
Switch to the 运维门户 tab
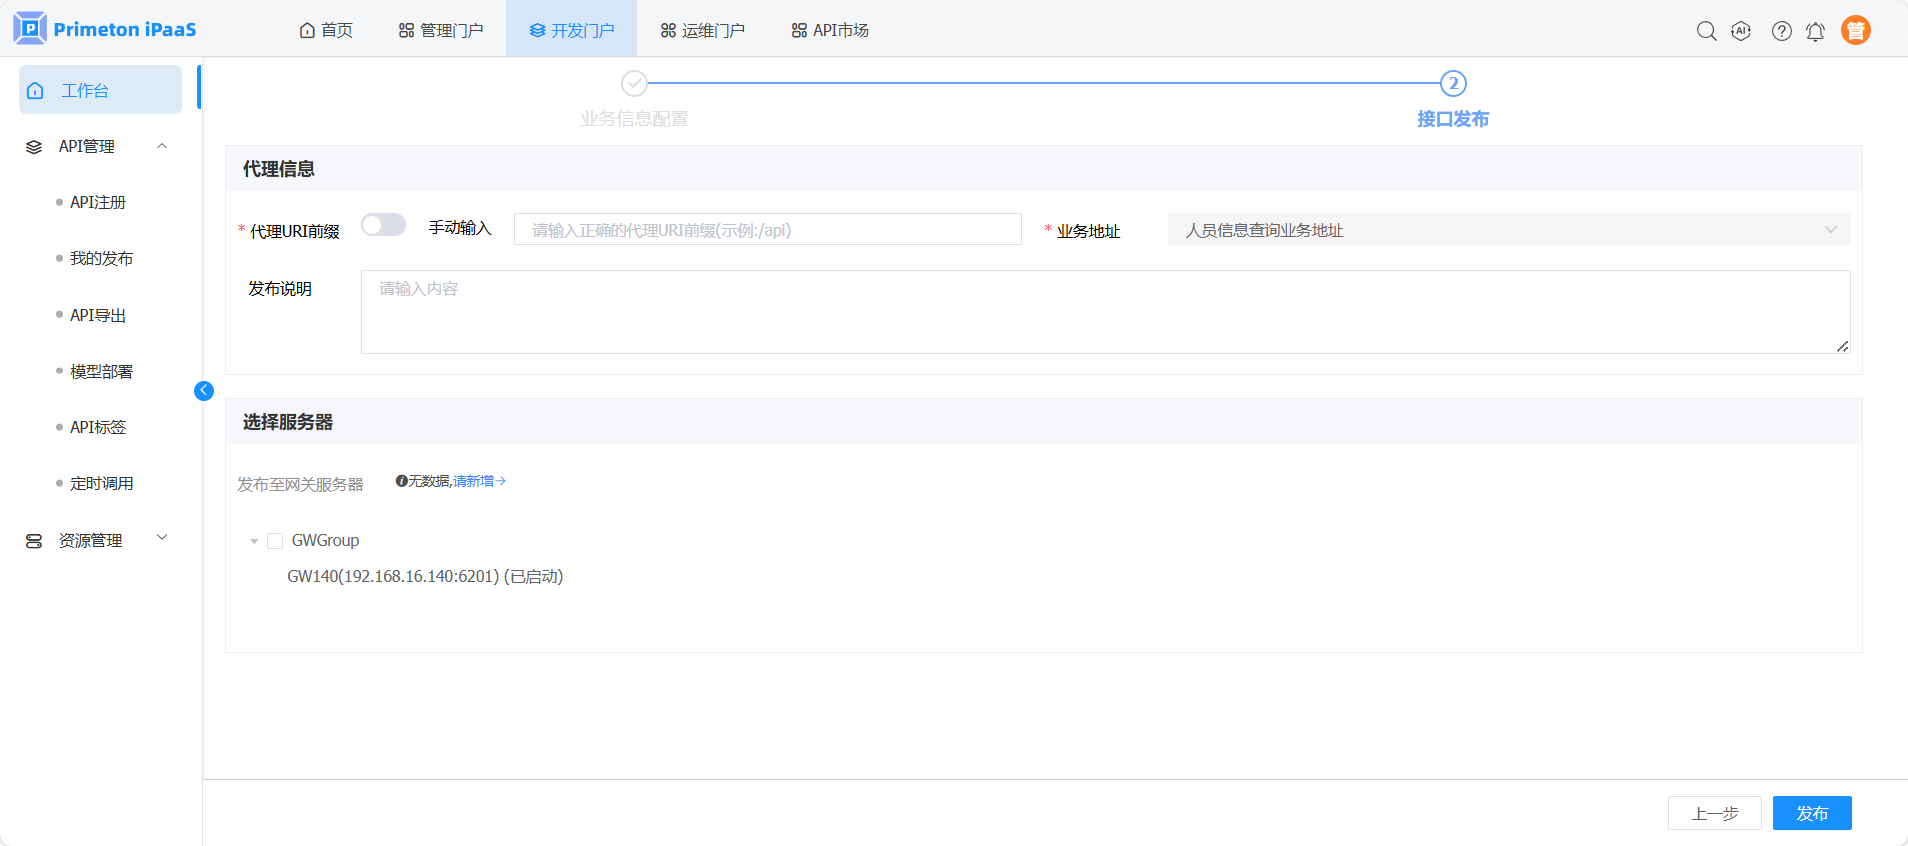point(702,30)
